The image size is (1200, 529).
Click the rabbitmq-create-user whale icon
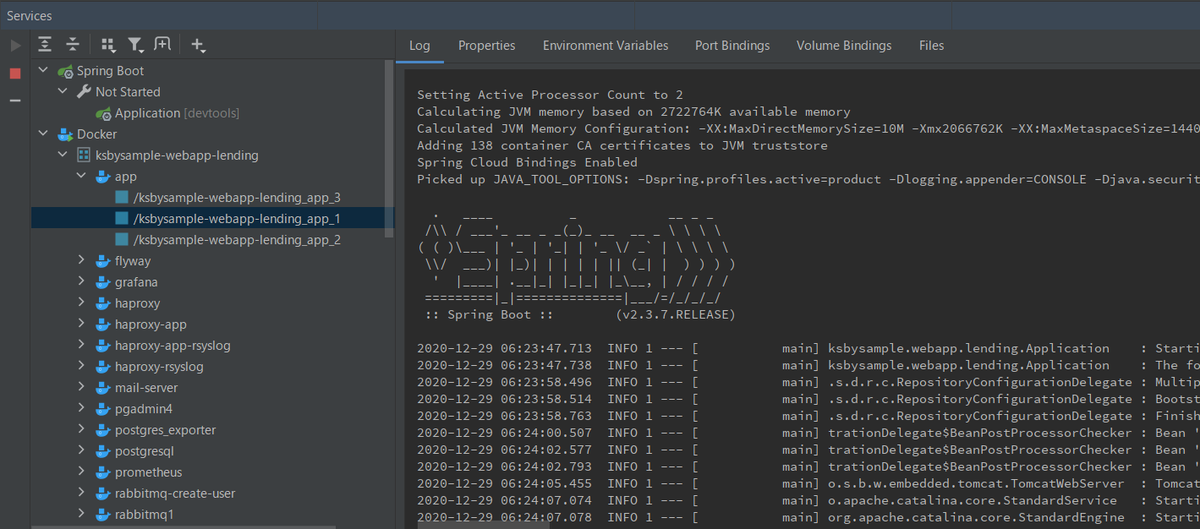click(103, 493)
